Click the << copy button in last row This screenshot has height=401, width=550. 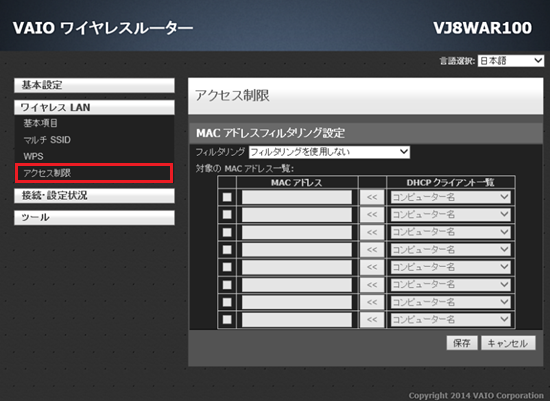coord(372,320)
